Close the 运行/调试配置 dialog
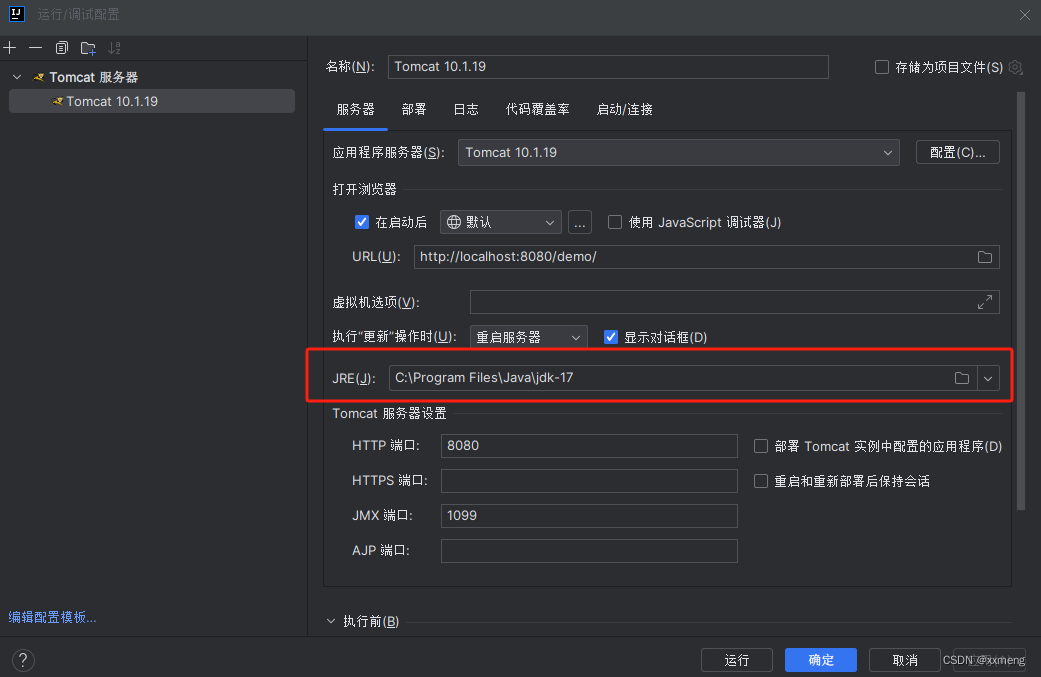Viewport: 1041px width, 677px height. coord(1024,15)
